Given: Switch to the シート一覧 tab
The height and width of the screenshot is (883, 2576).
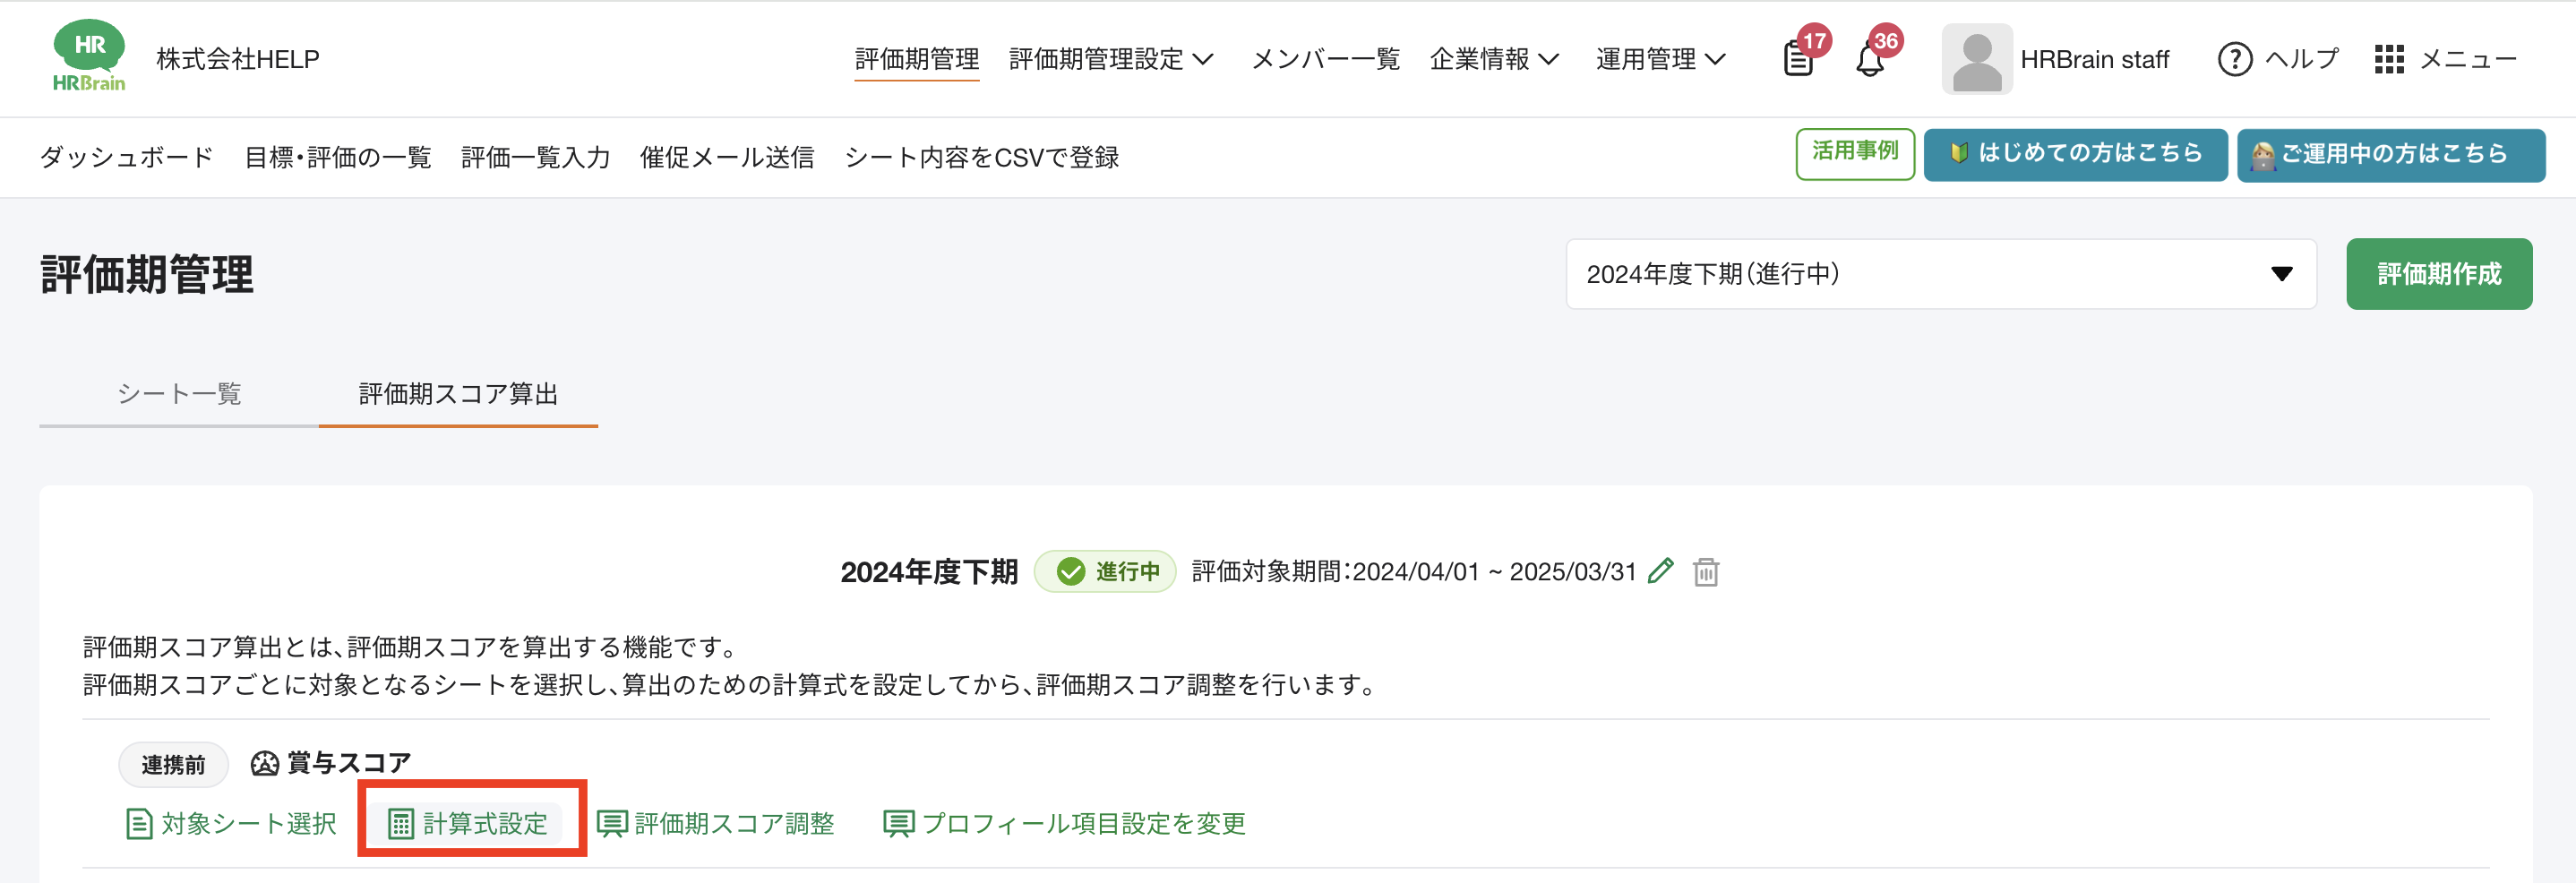Looking at the screenshot, I should coord(179,394).
